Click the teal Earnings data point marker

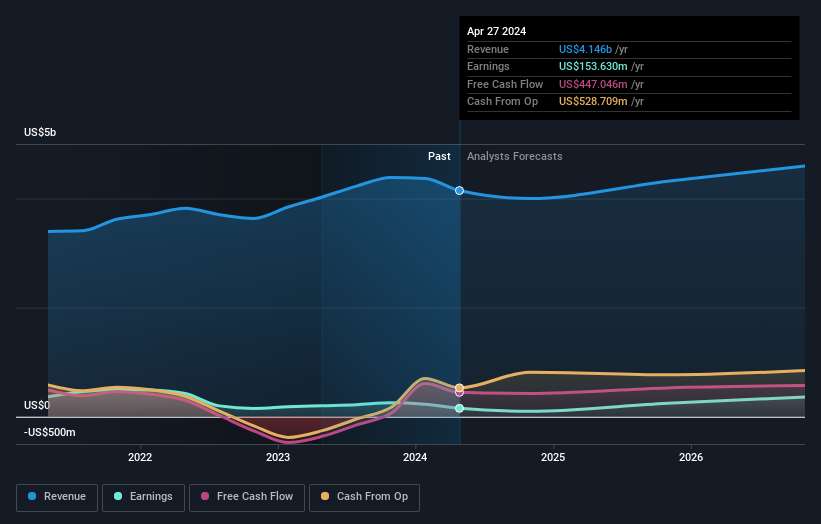point(459,408)
